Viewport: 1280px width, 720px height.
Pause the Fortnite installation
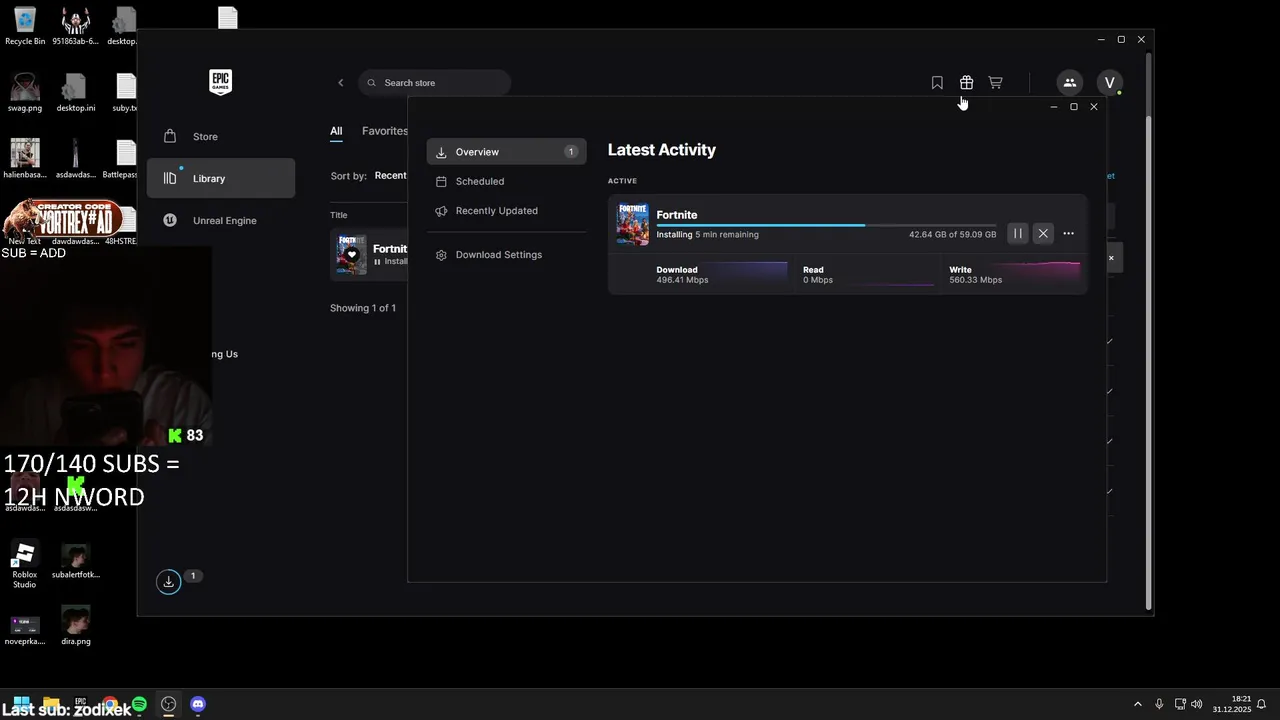point(1017,233)
